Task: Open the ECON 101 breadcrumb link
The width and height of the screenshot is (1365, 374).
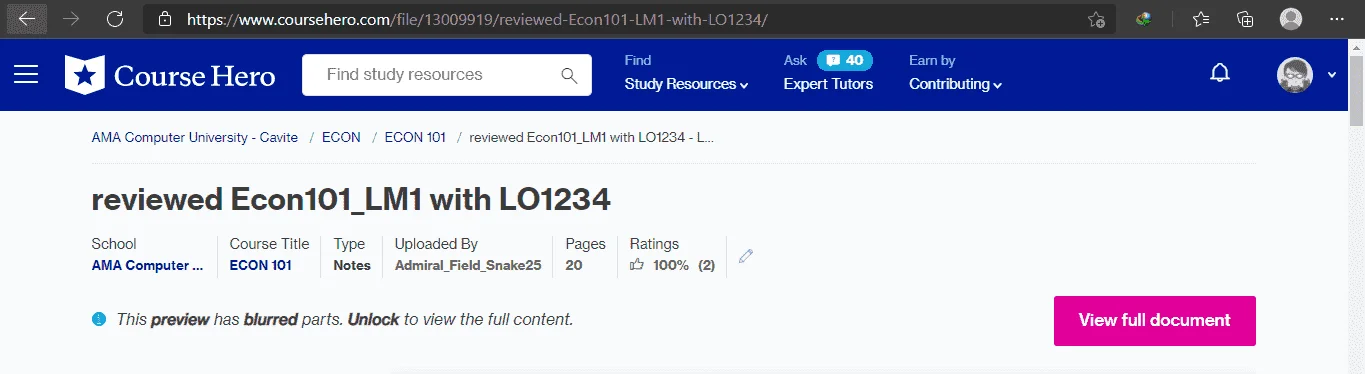Action: coord(415,137)
